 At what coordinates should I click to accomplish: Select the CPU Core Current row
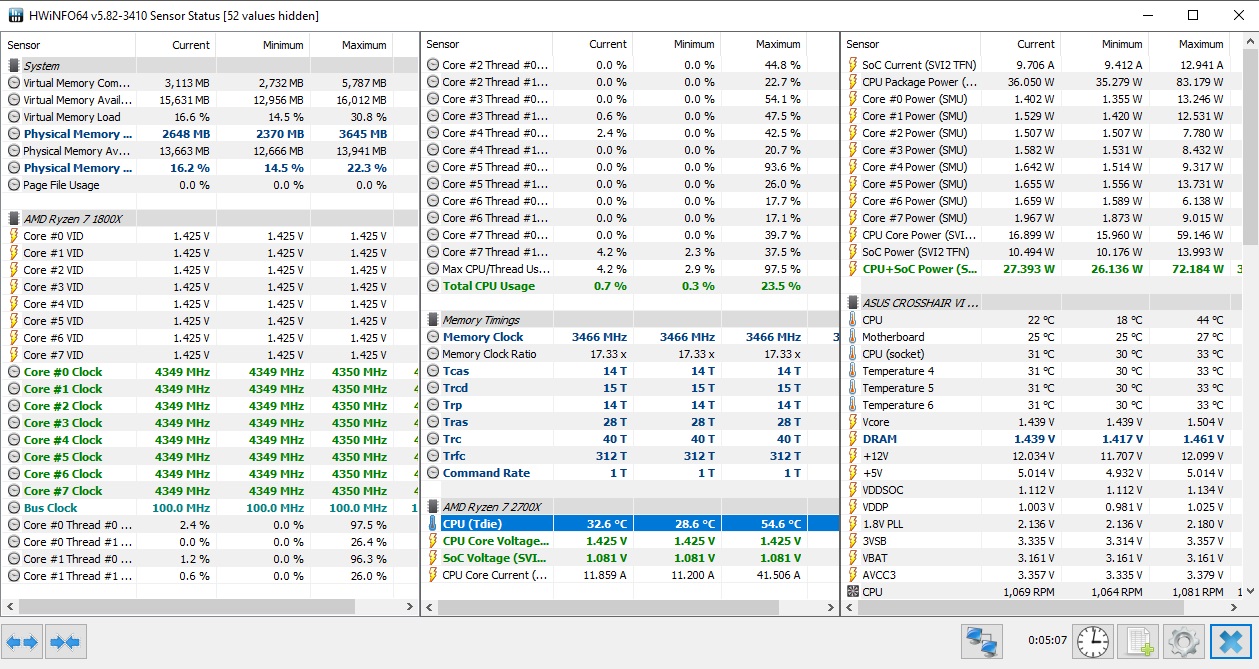[630, 575]
